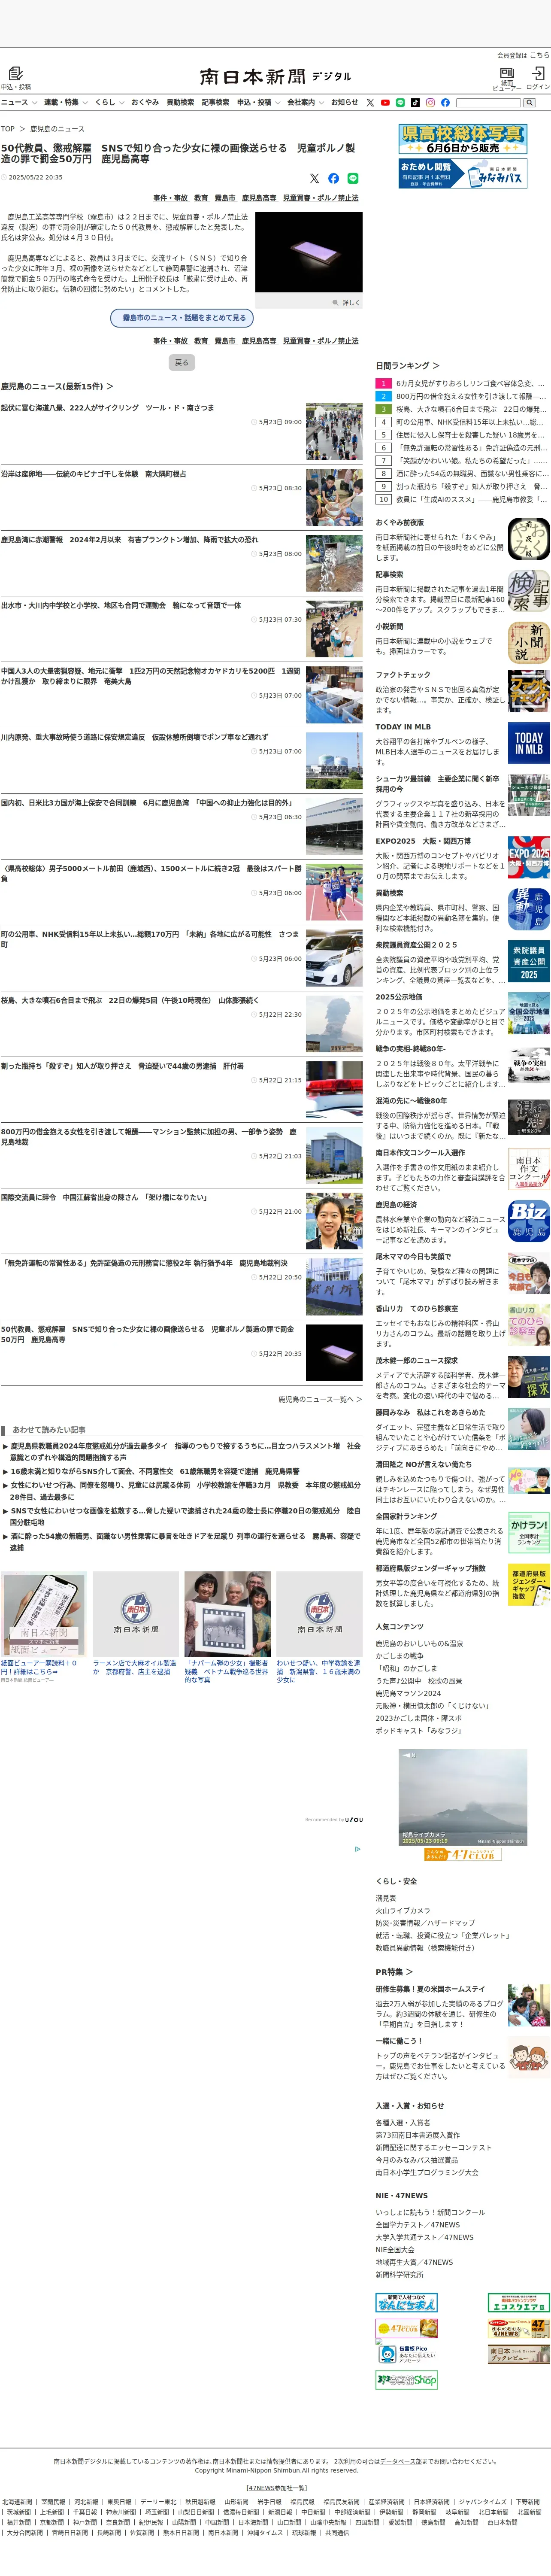Open the 記事検索 menu item in the navigation bar

pos(215,102)
